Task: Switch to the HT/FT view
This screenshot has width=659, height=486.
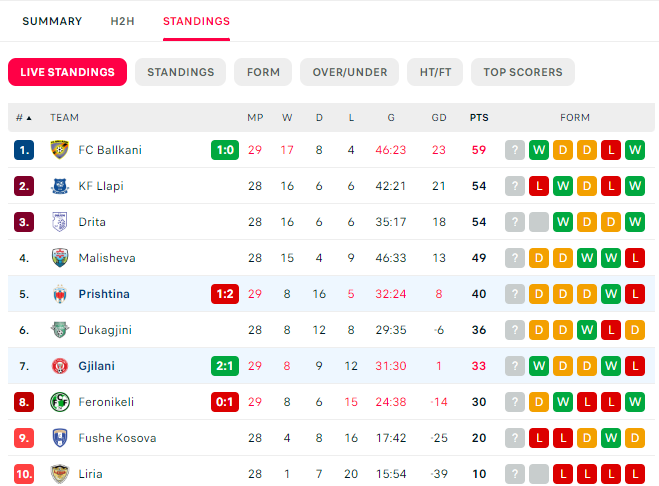Action: pos(435,72)
